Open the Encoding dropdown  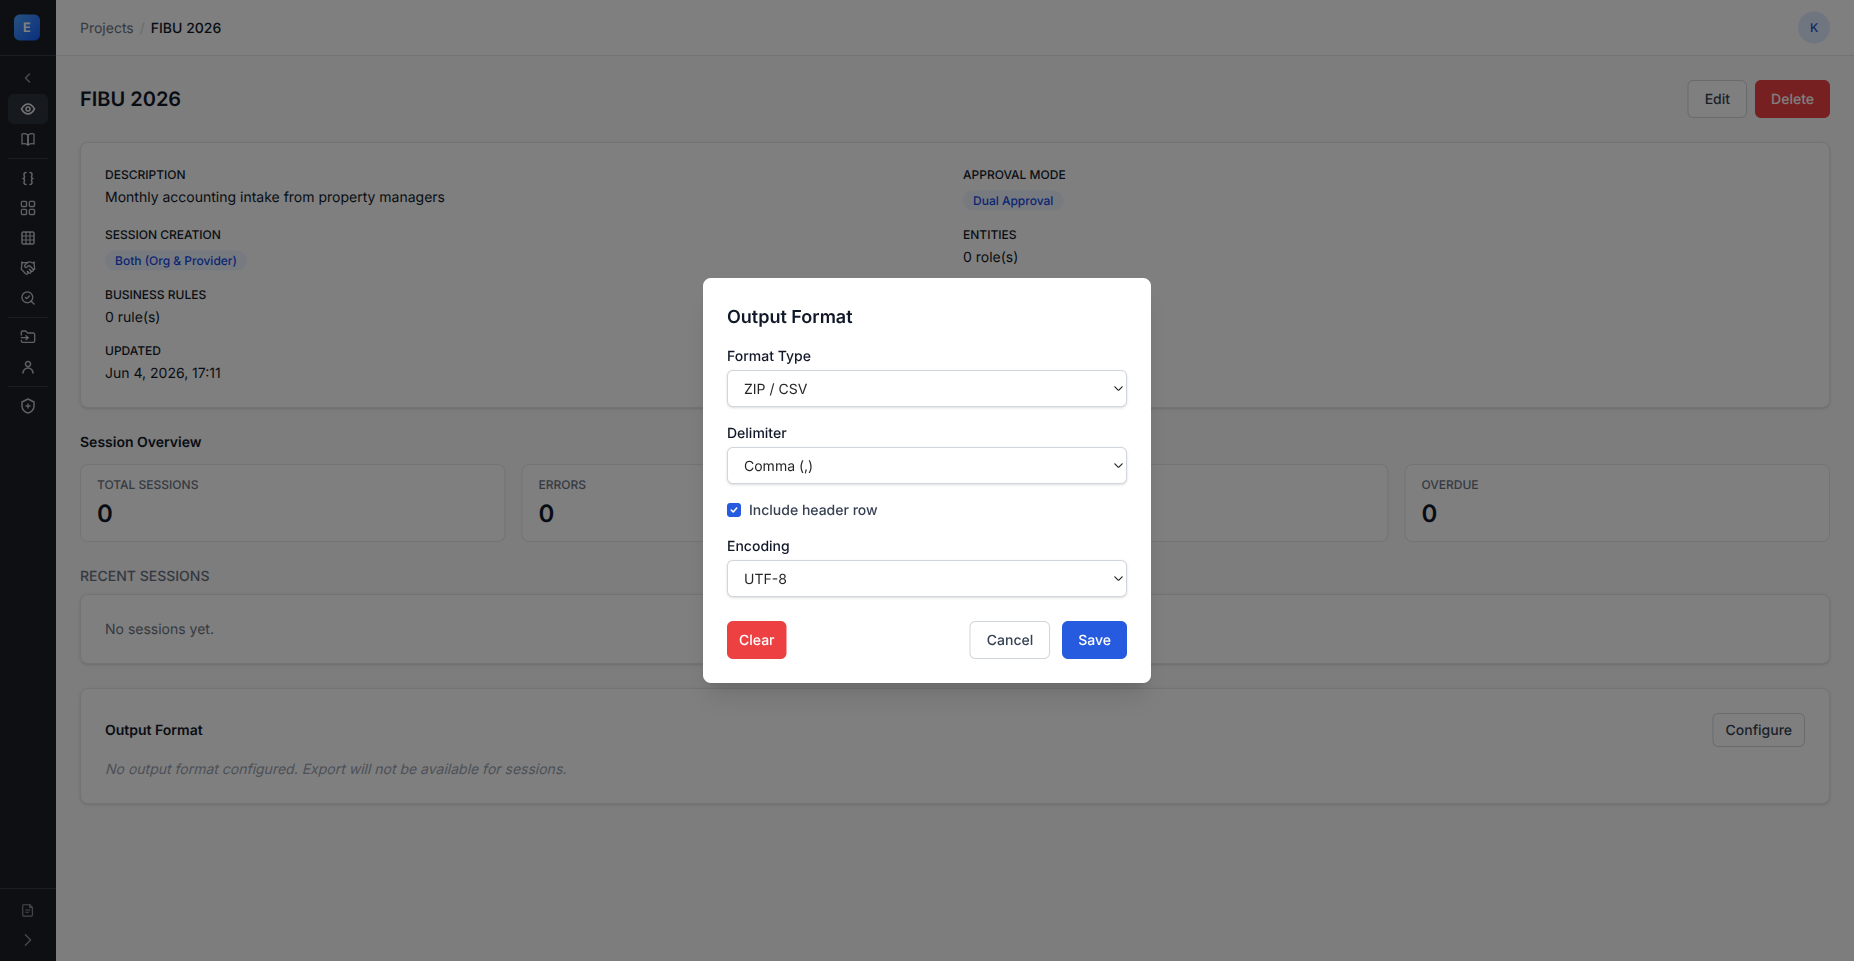coord(927,579)
